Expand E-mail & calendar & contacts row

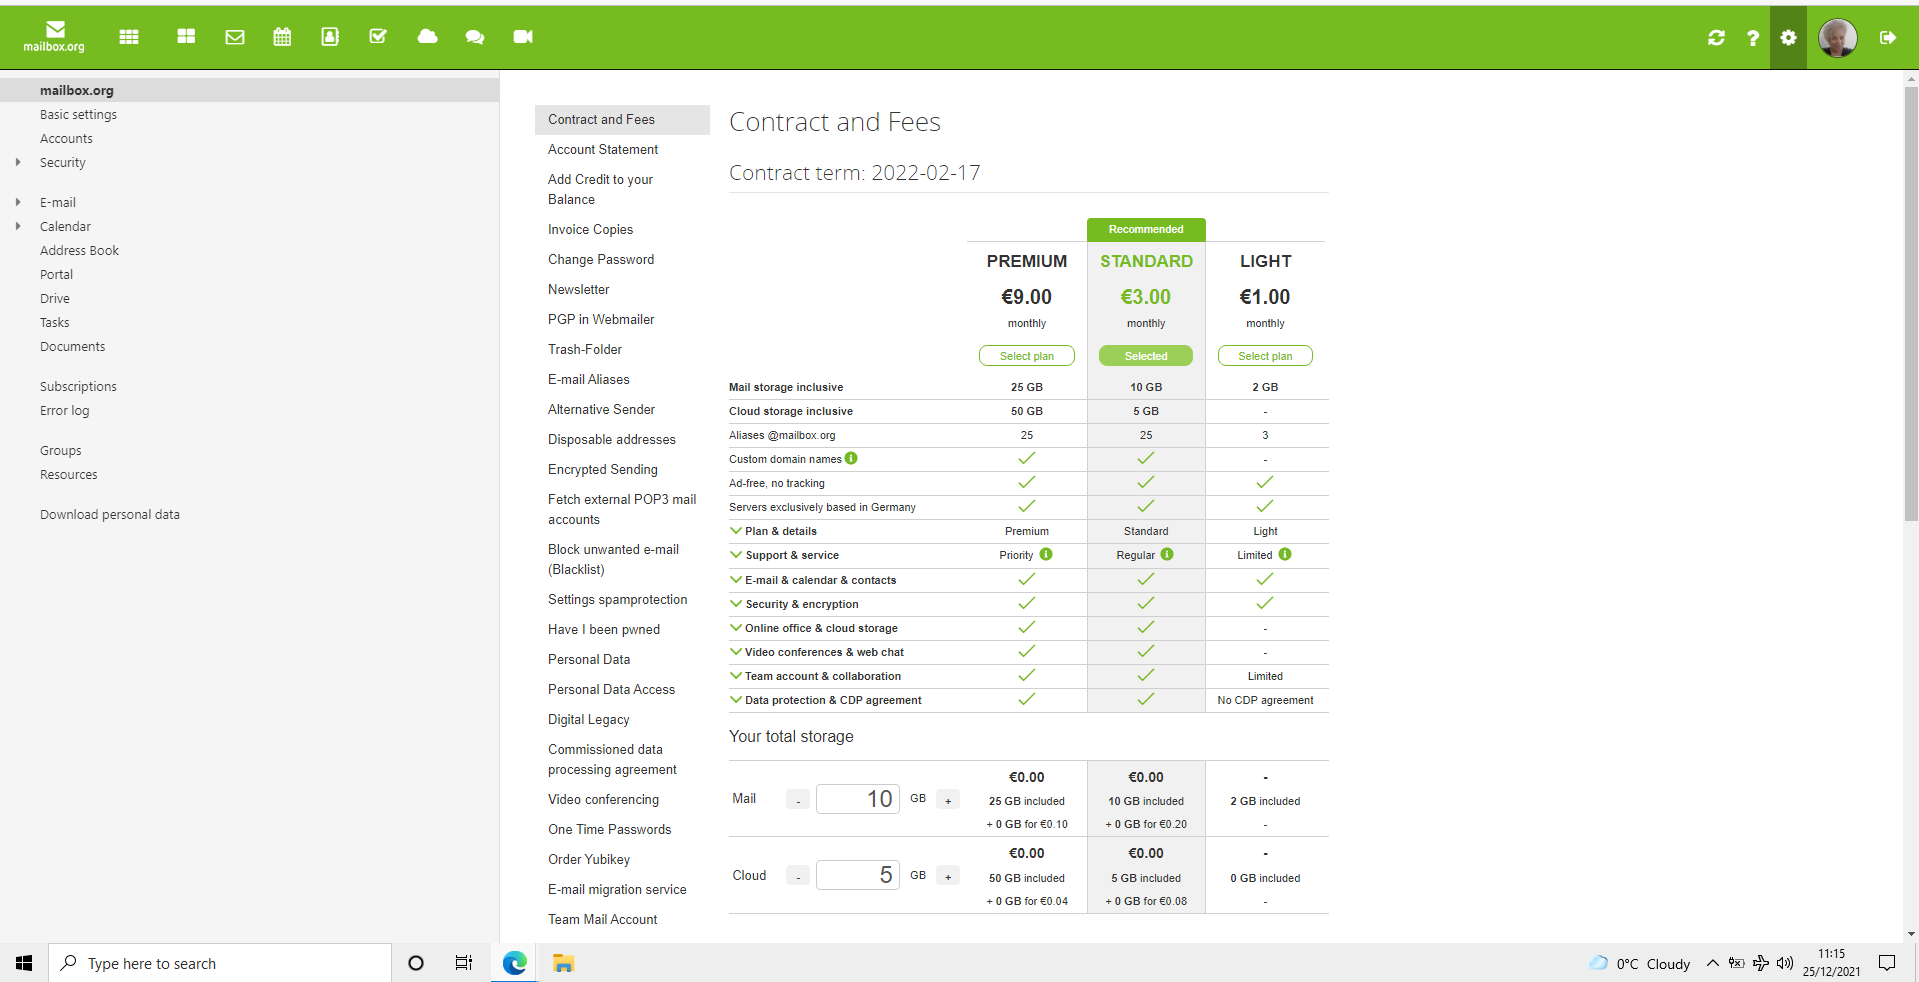736,580
